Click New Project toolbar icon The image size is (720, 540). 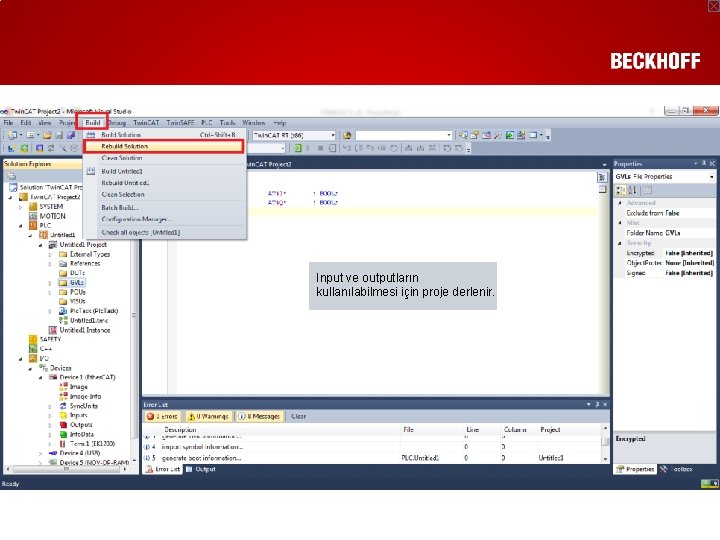pyautogui.click(x=12, y=135)
